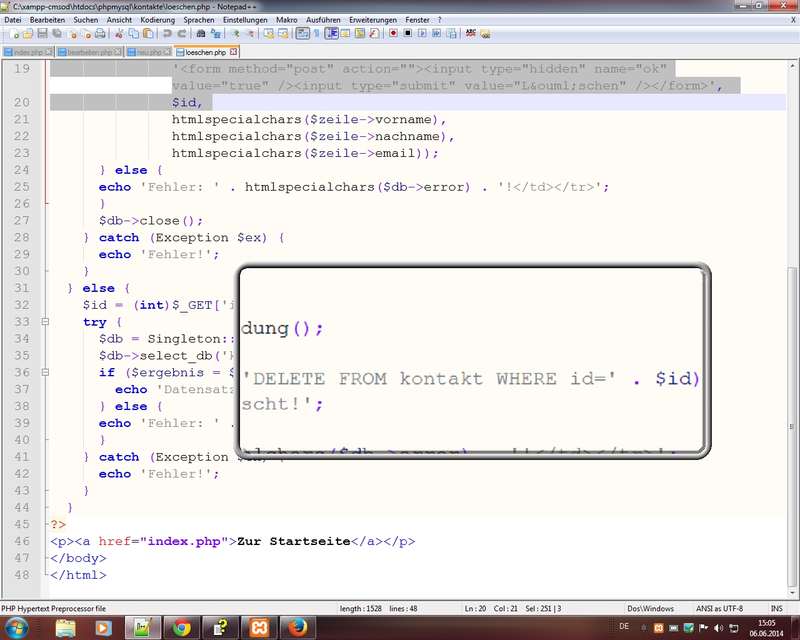Switch to the index.php tab
Image resolution: width=800 pixels, height=640 pixels.
pyautogui.click(x=28, y=52)
